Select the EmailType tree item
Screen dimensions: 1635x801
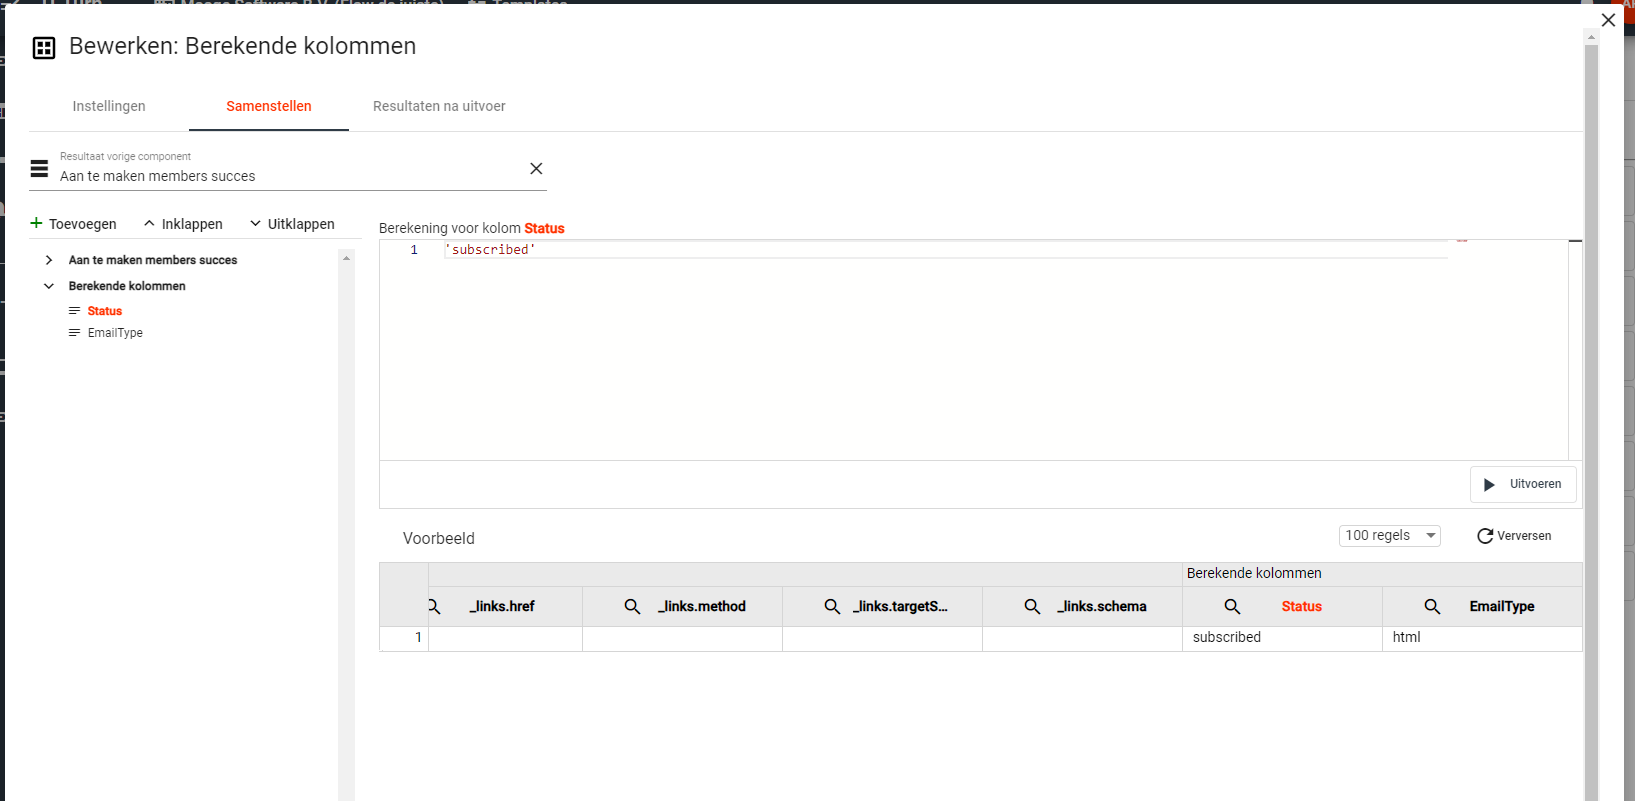pos(115,333)
